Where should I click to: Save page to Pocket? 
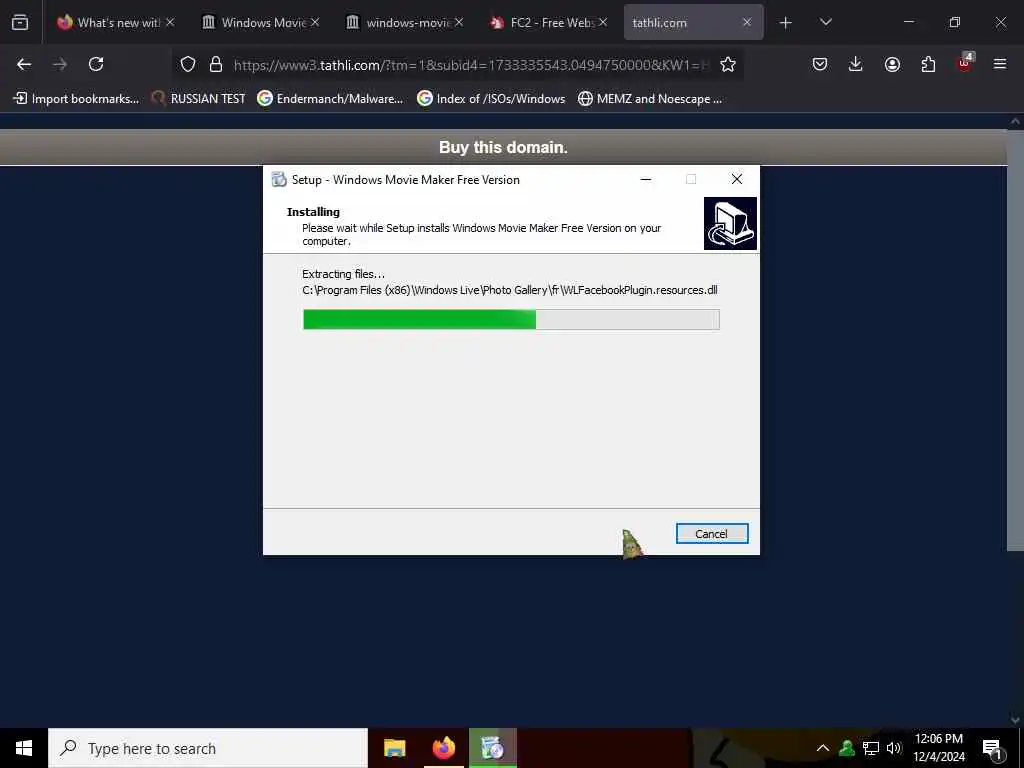pos(820,64)
